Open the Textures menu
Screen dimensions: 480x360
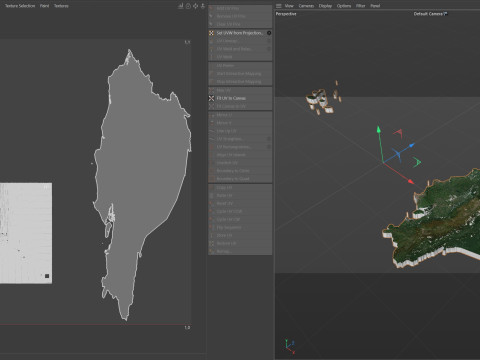pyautogui.click(x=61, y=6)
